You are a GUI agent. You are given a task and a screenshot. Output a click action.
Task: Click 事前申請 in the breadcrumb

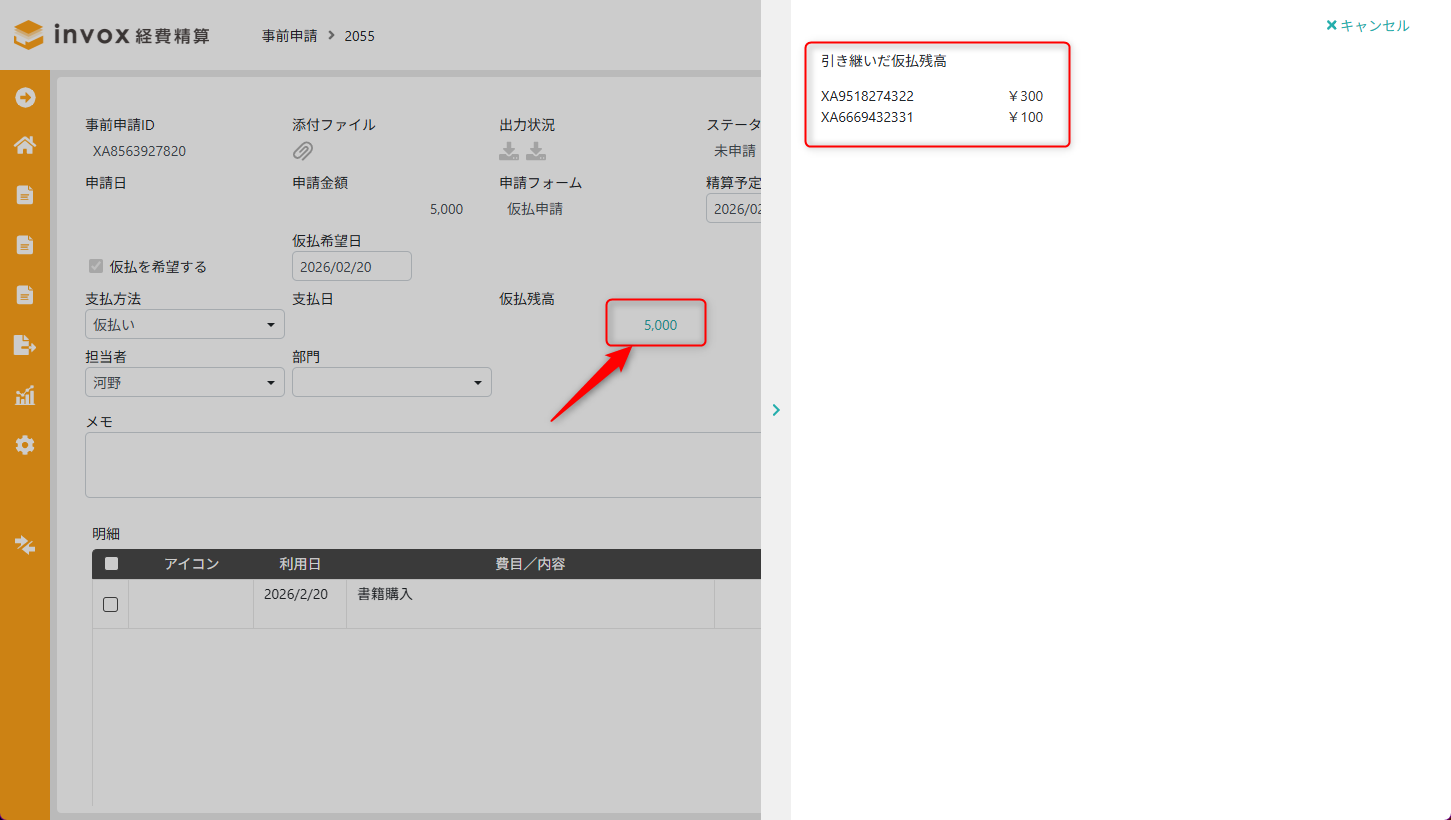[289, 36]
